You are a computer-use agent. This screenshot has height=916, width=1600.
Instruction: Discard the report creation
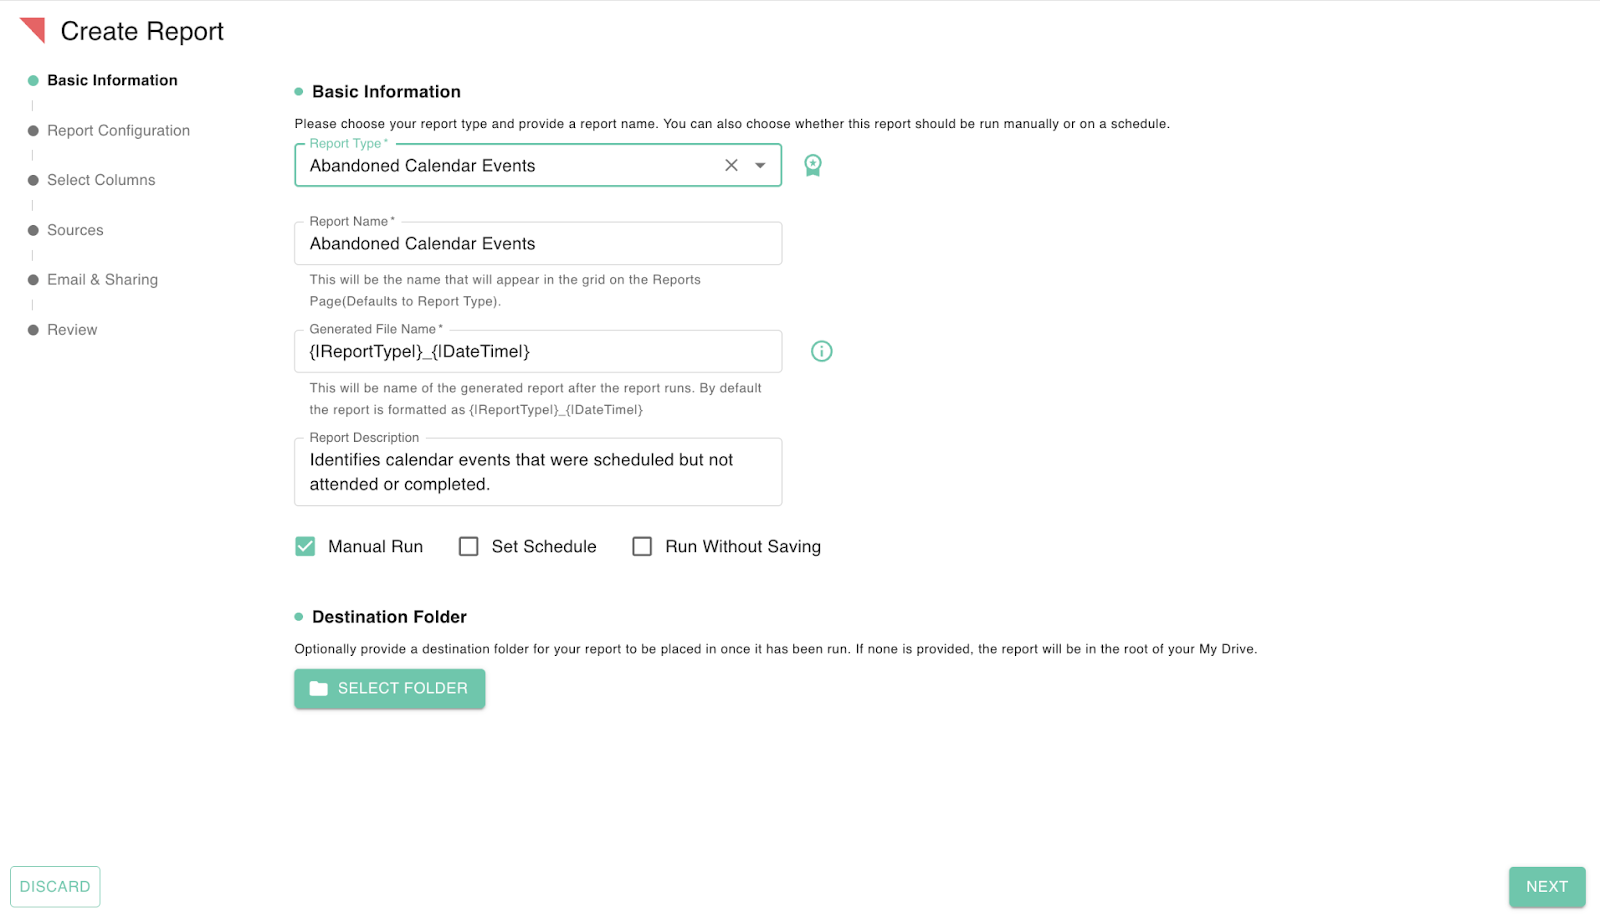pos(55,886)
